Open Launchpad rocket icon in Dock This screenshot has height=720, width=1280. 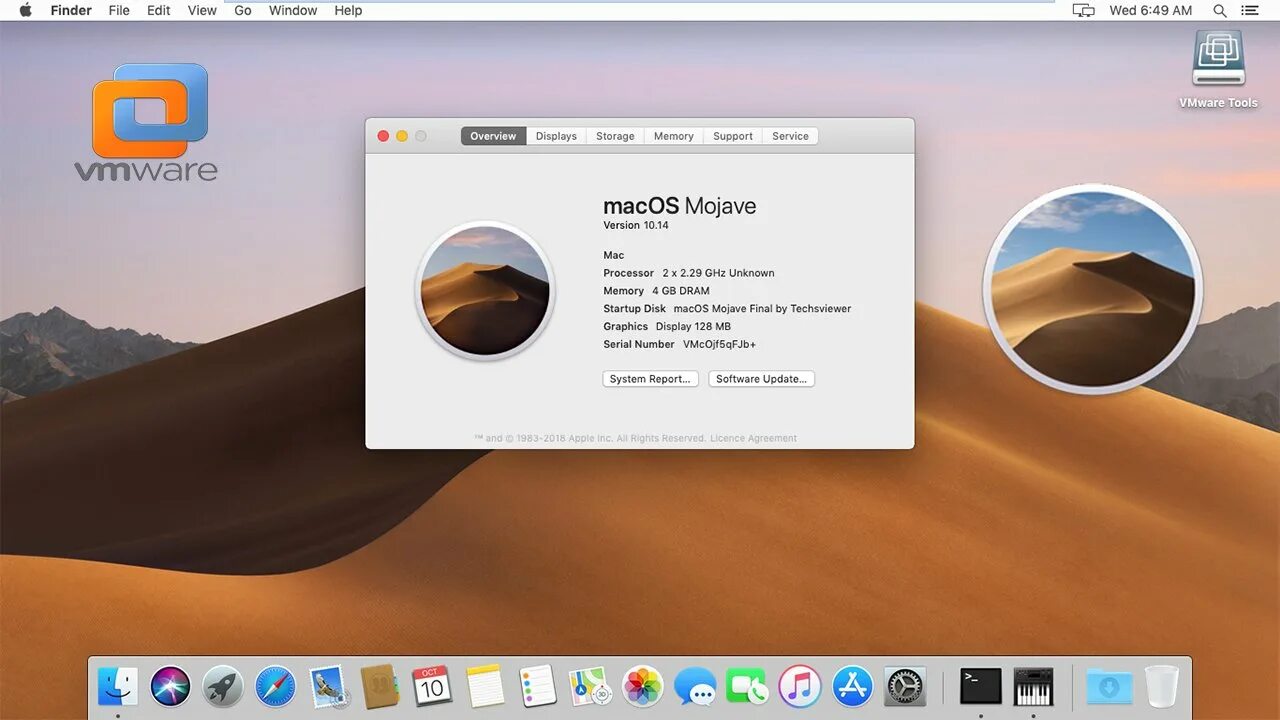coord(222,687)
